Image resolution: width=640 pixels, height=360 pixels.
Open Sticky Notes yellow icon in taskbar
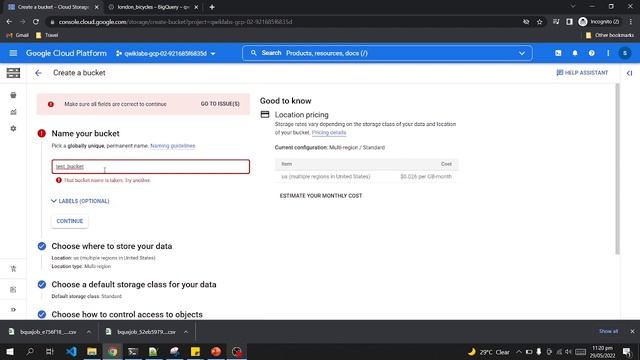tap(195, 351)
